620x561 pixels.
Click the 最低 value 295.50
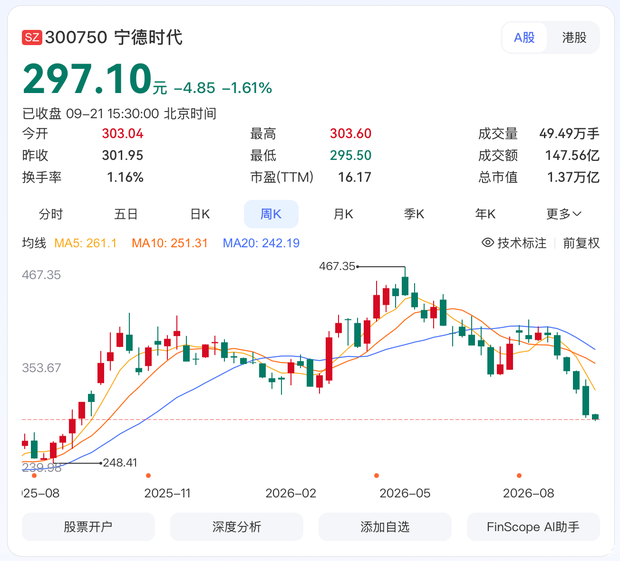click(x=351, y=155)
